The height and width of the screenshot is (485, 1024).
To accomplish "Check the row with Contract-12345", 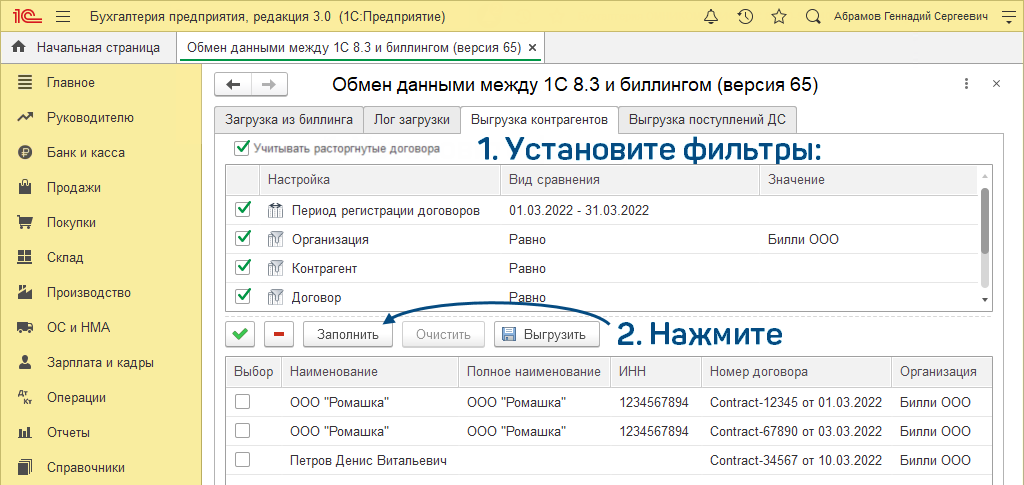I will (x=242, y=402).
